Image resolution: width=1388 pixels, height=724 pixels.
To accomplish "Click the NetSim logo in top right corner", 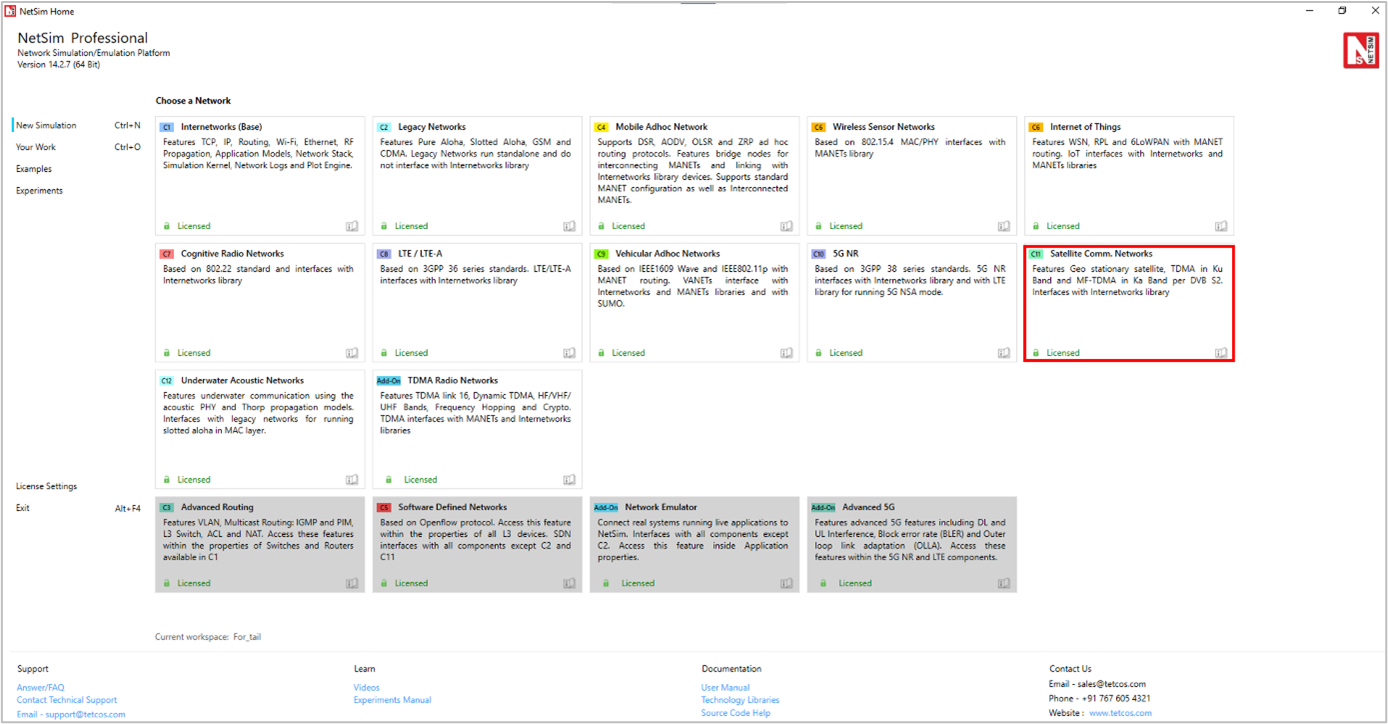I will coord(1360,50).
